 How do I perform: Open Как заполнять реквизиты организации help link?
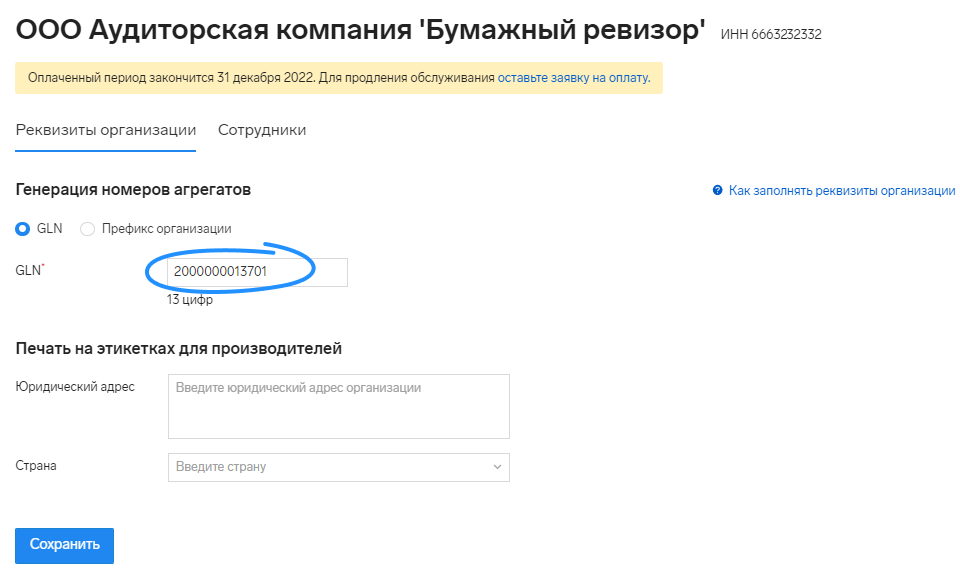click(842, 190)
